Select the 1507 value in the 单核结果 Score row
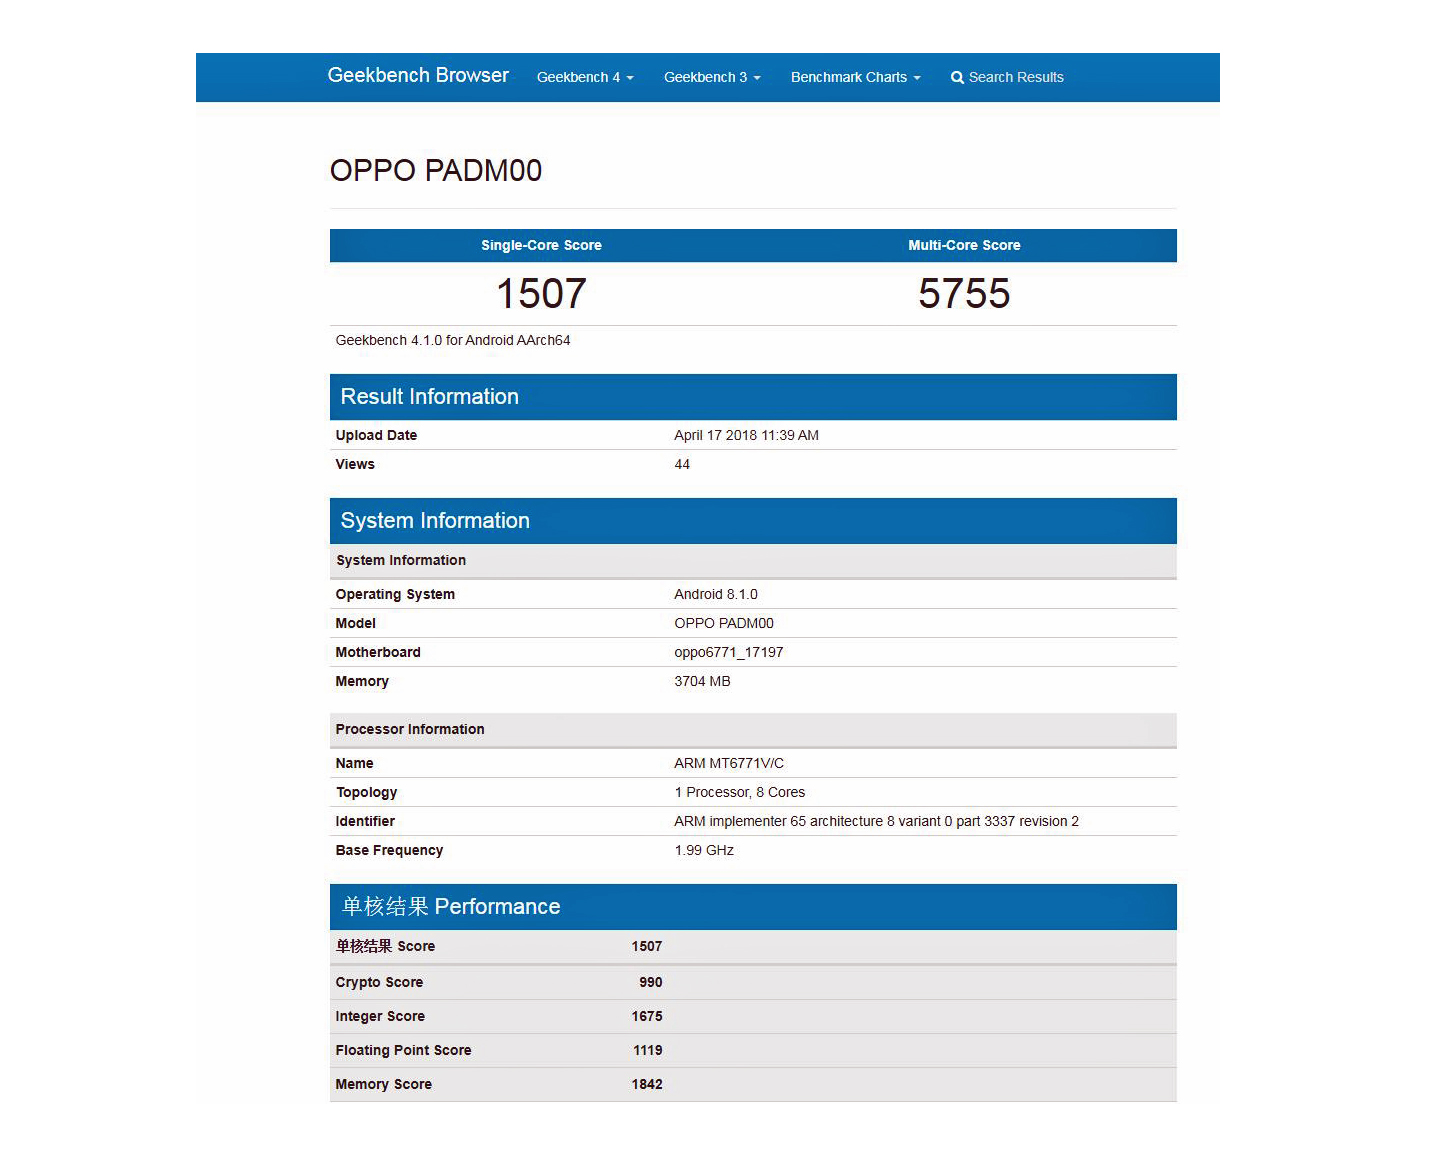The width and height of the screenshot is (1455, 1157). click(x=647, y=947)
